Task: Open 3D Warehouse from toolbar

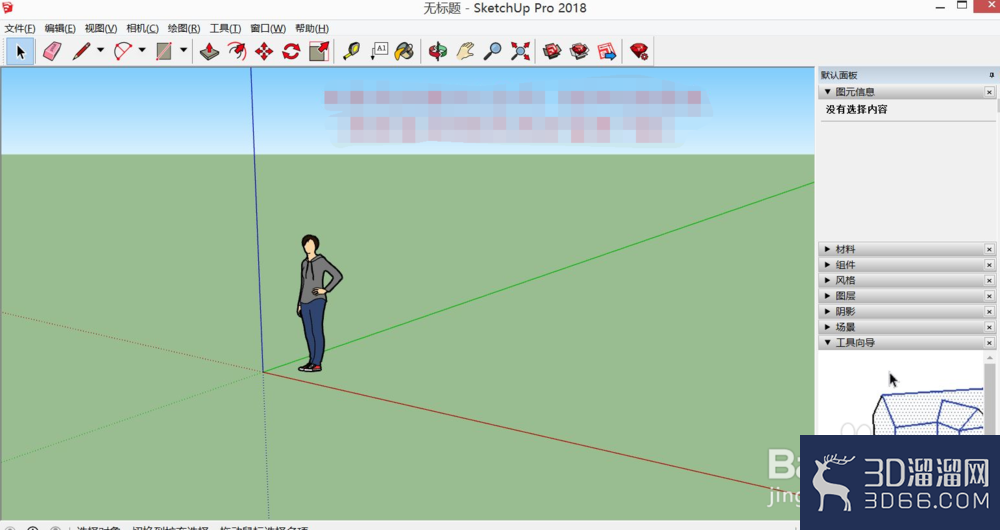Action: [x=552, y=51]
